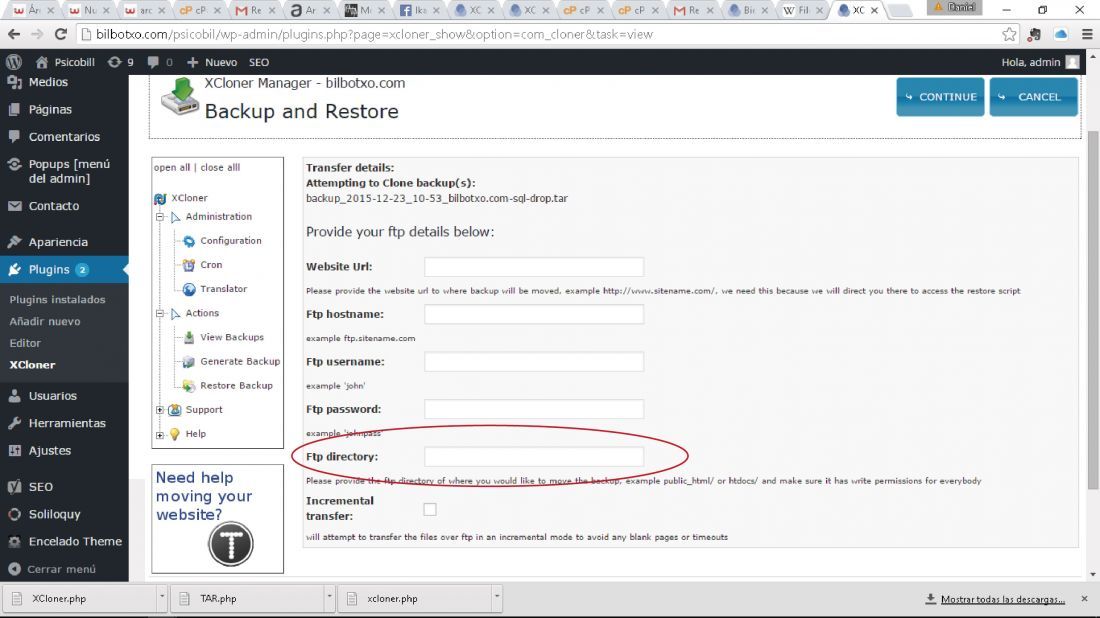Click the Ftp directory input field
This screenshot has width=1100, height=618.
click(x=534, y=457)
